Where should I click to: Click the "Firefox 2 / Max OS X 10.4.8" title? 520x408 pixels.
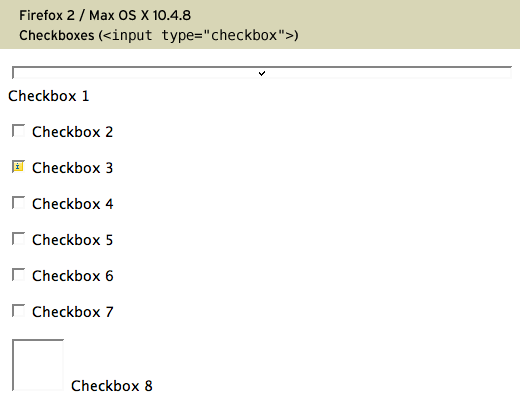tap(105, 15)
